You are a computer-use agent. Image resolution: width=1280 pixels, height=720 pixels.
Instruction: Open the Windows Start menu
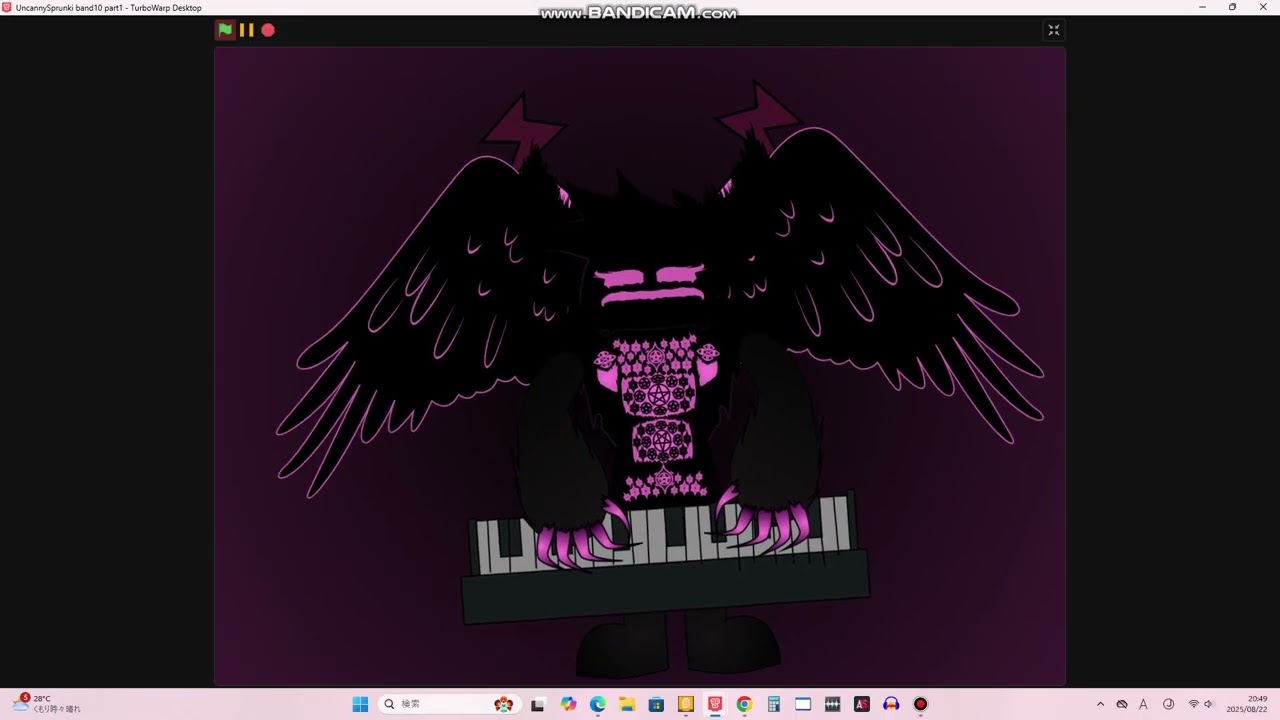[360, 704]
